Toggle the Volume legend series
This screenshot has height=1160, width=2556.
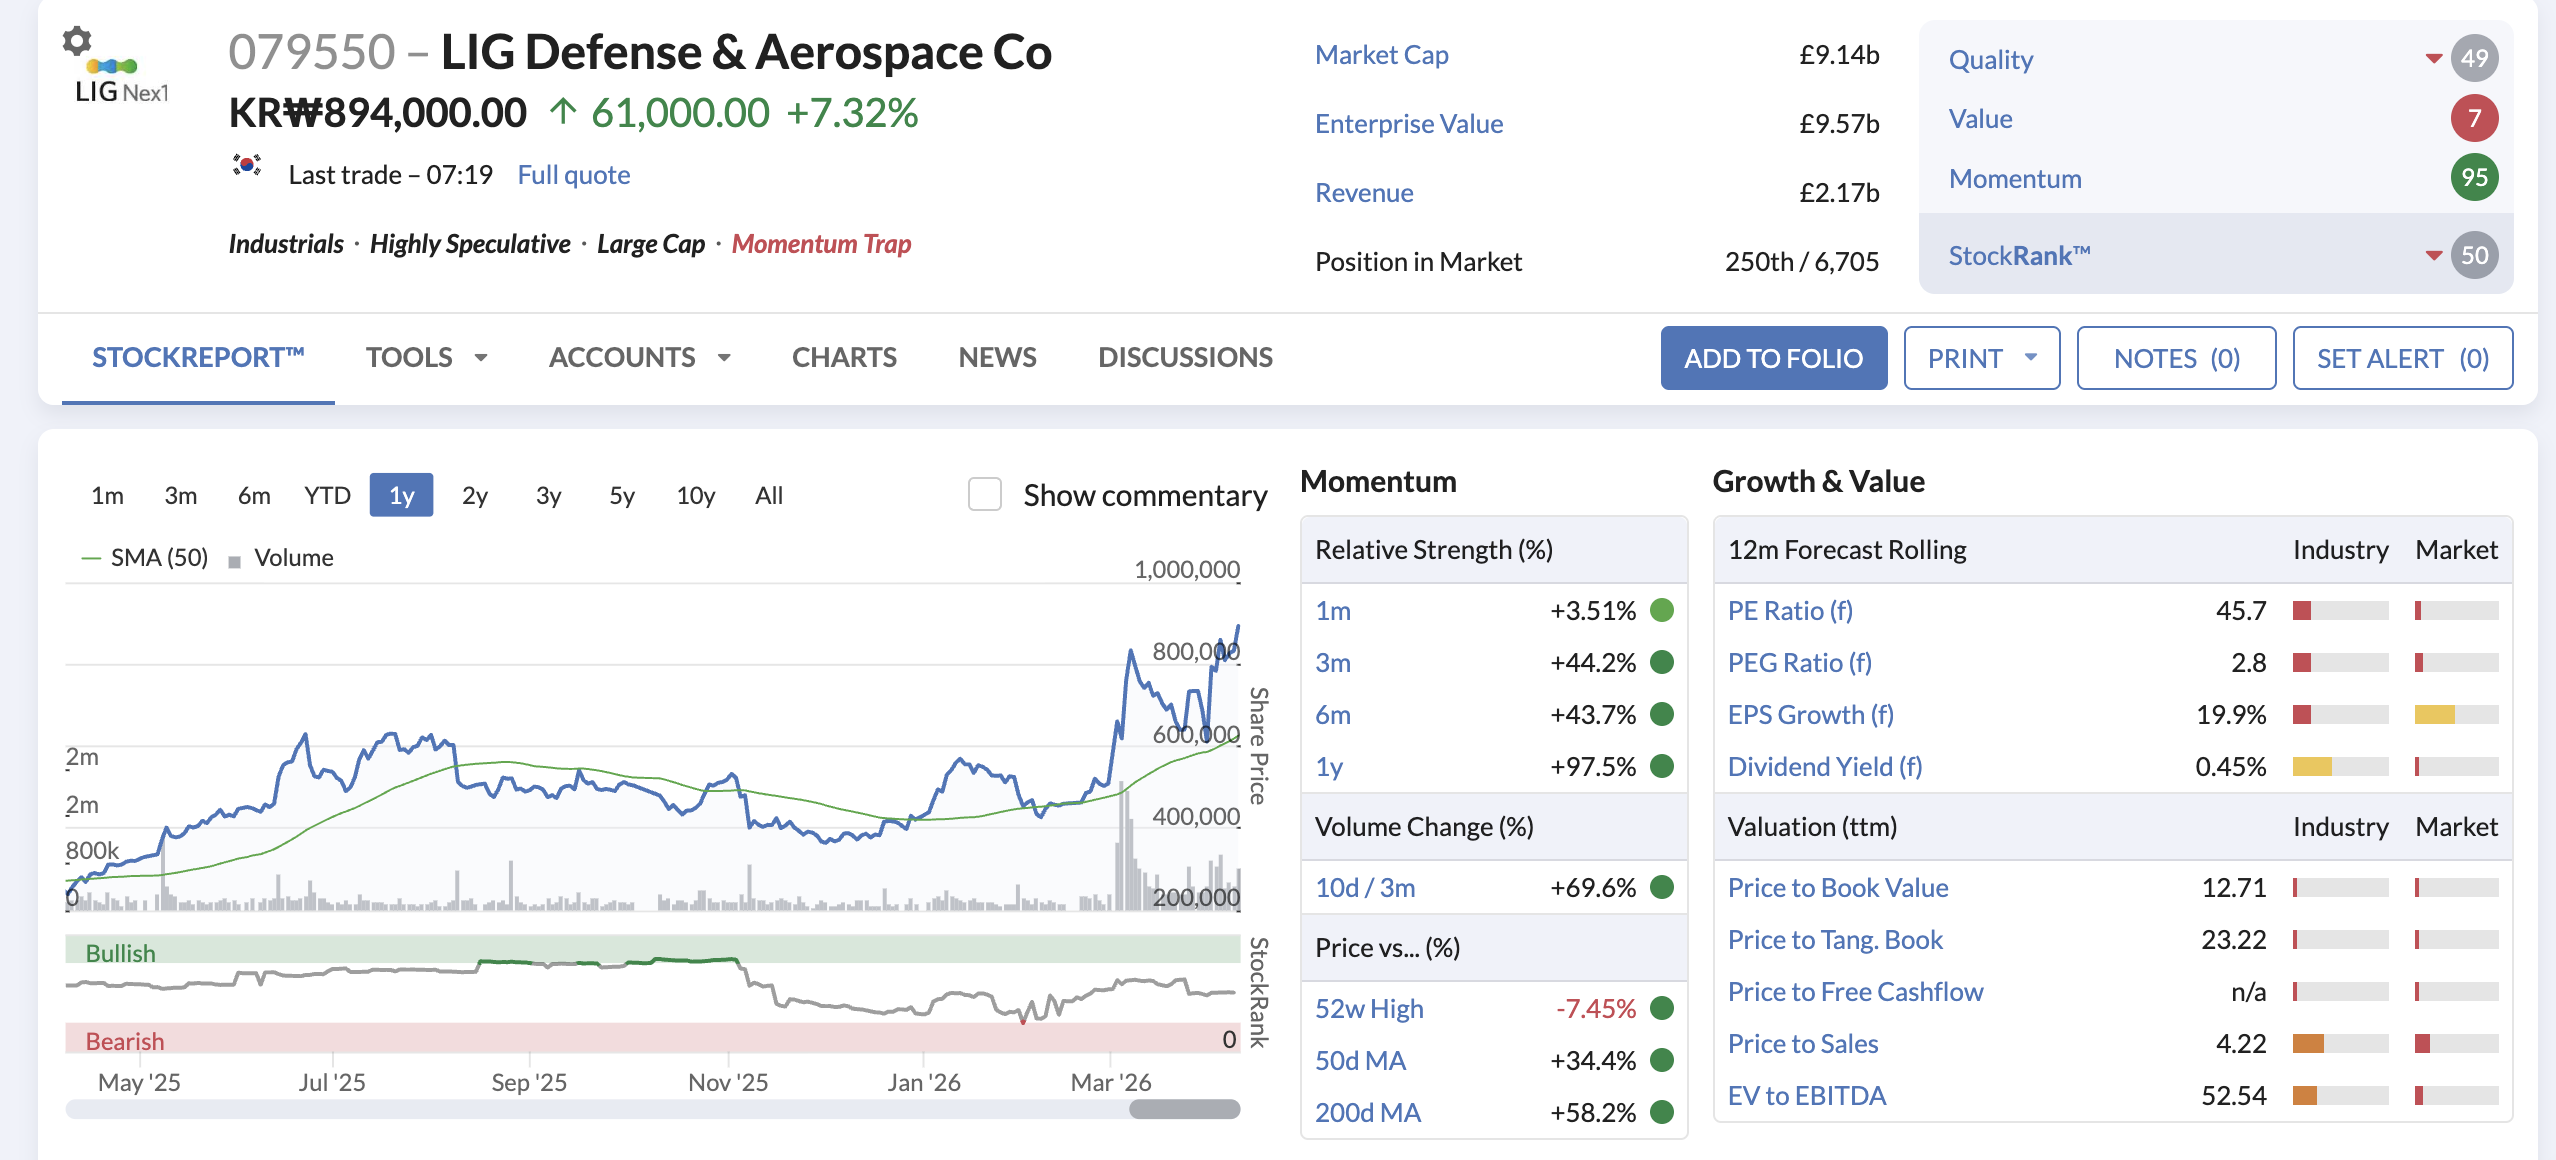coord(281,558)
